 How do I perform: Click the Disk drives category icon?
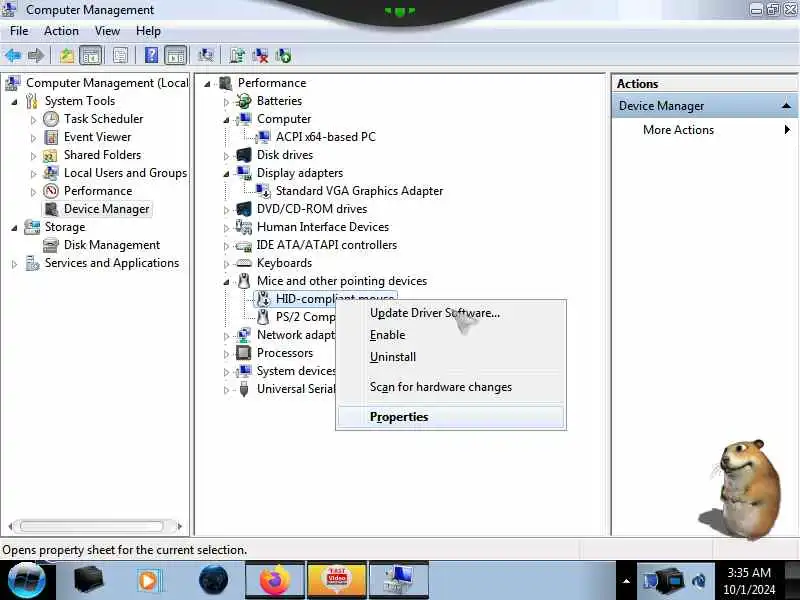(x=244, y=155)
